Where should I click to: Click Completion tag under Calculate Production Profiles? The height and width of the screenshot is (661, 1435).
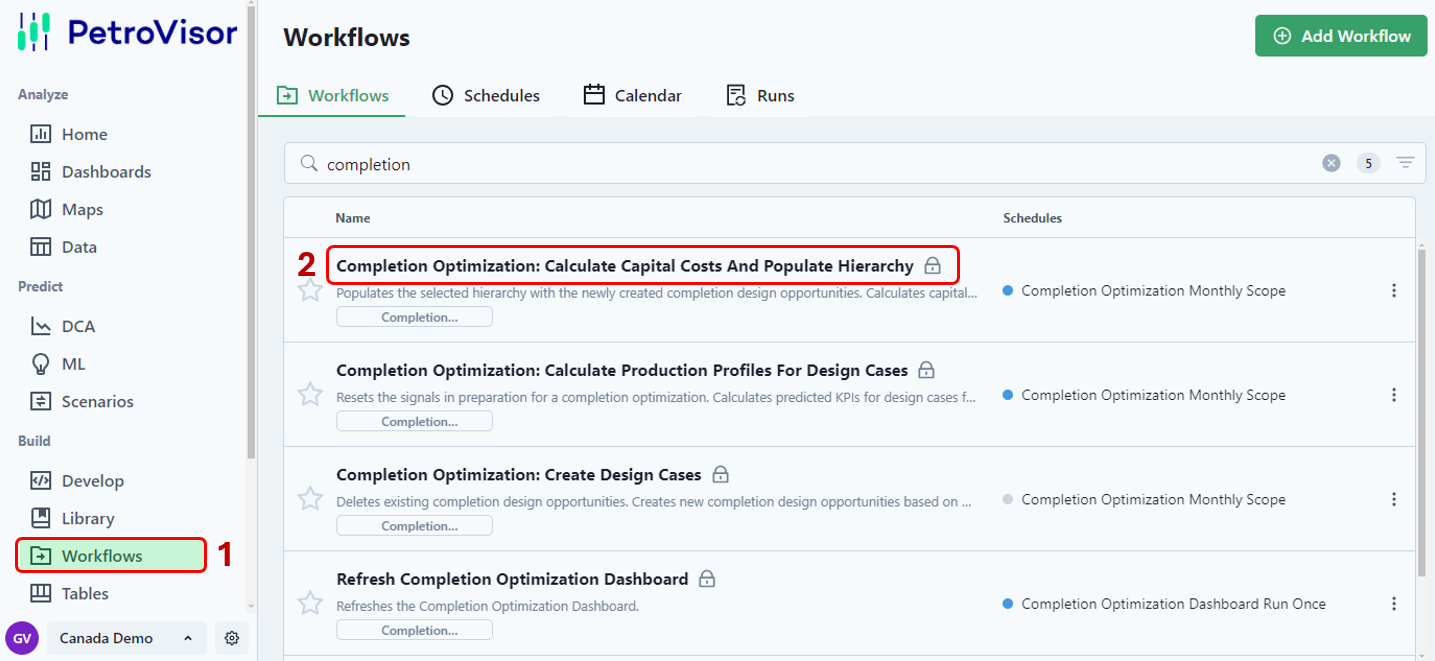pos(414,421)
